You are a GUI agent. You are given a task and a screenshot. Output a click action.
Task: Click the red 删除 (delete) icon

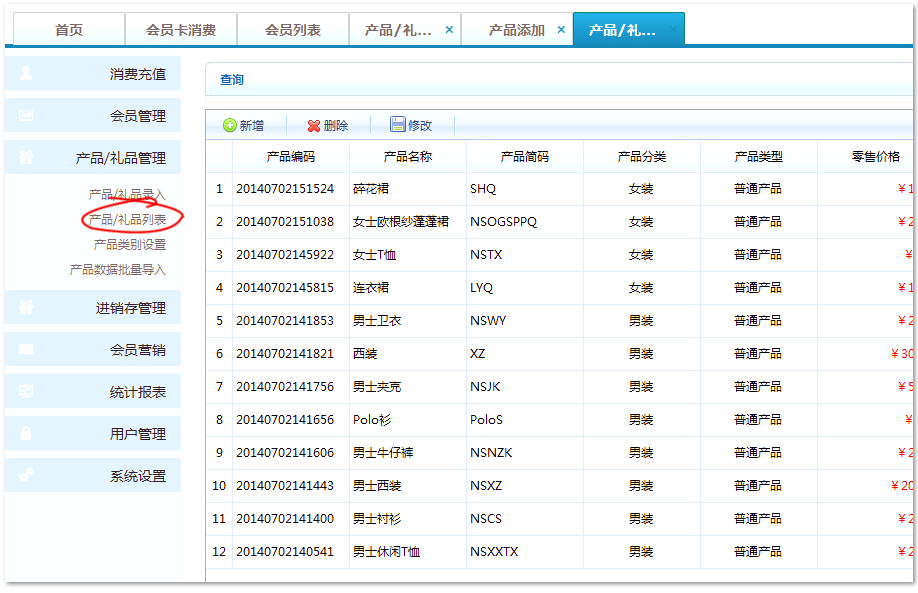coord(314,126)
